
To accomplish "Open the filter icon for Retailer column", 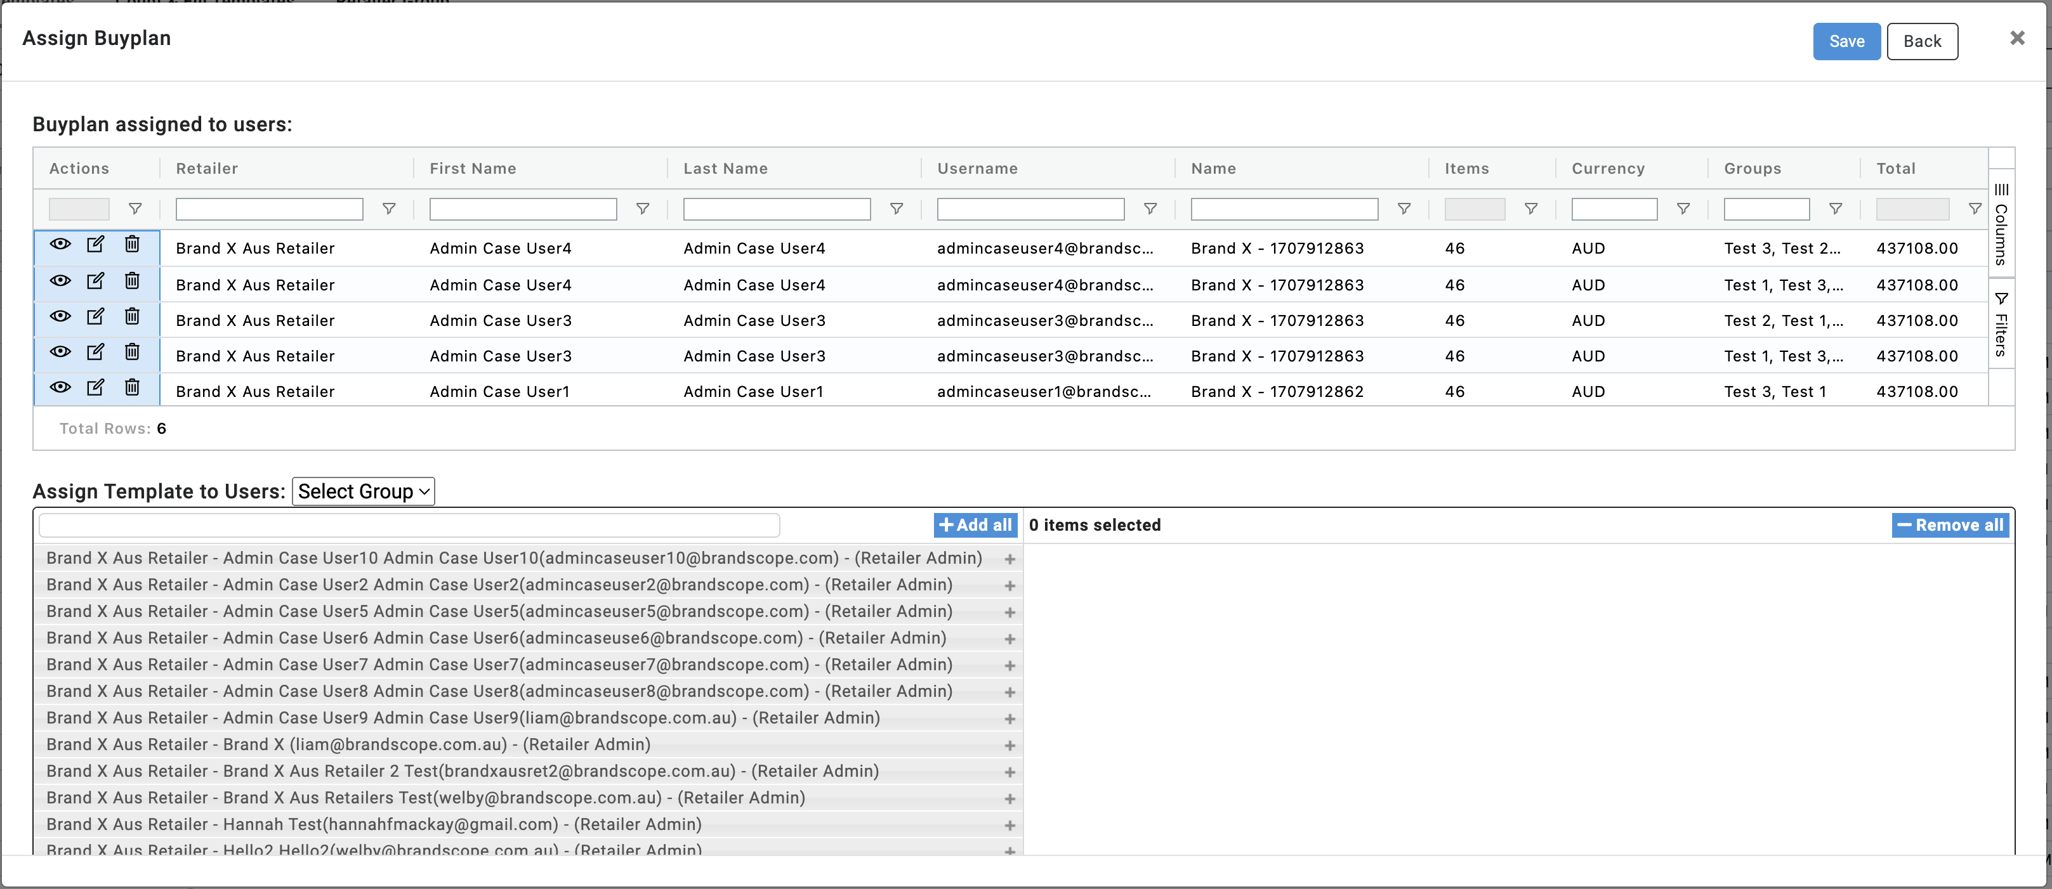I will tap(389, 209).
